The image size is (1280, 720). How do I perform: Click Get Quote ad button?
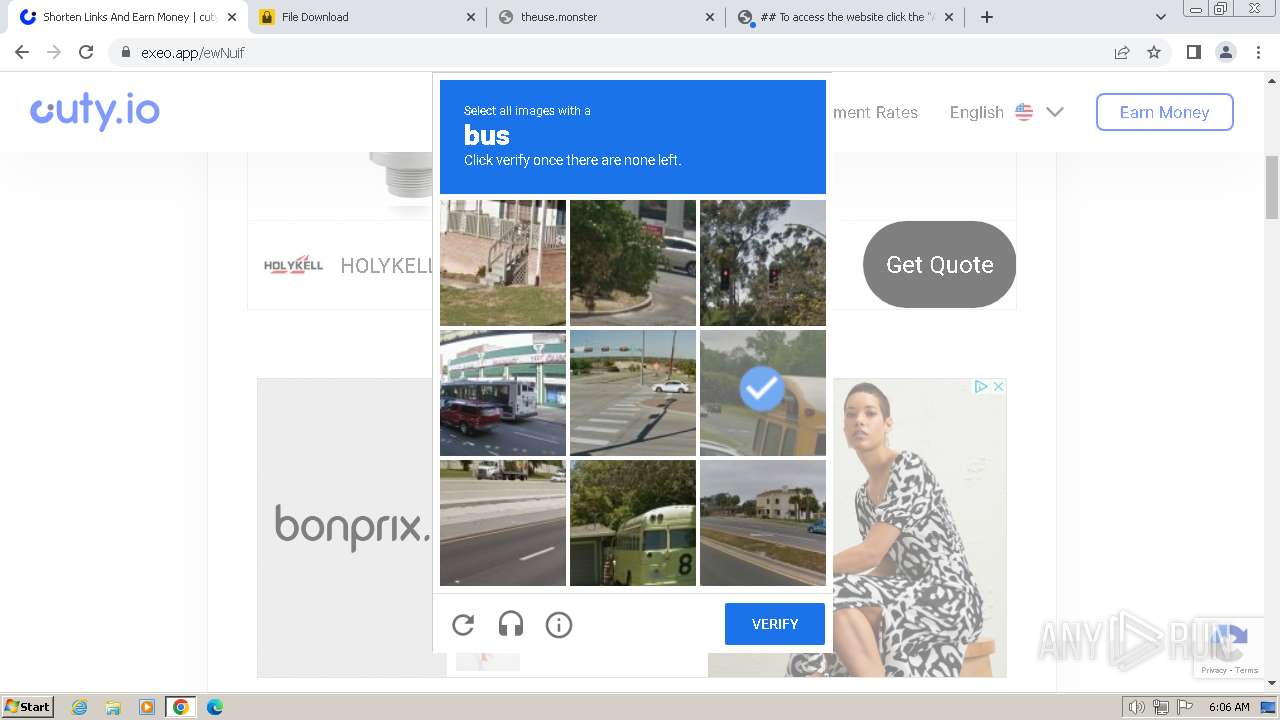(939, 264)
